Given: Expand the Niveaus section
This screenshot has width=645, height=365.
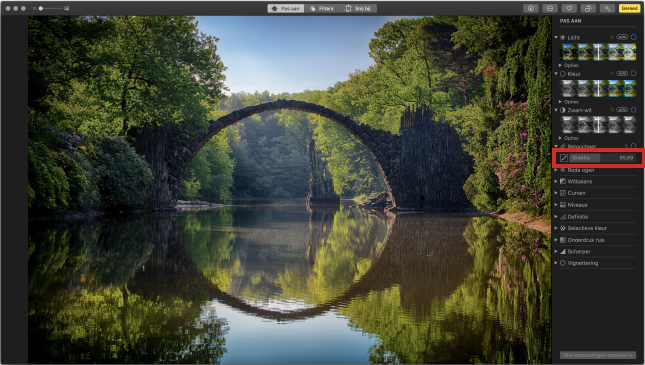Looking at the screenshot, I should coord(556,205).
